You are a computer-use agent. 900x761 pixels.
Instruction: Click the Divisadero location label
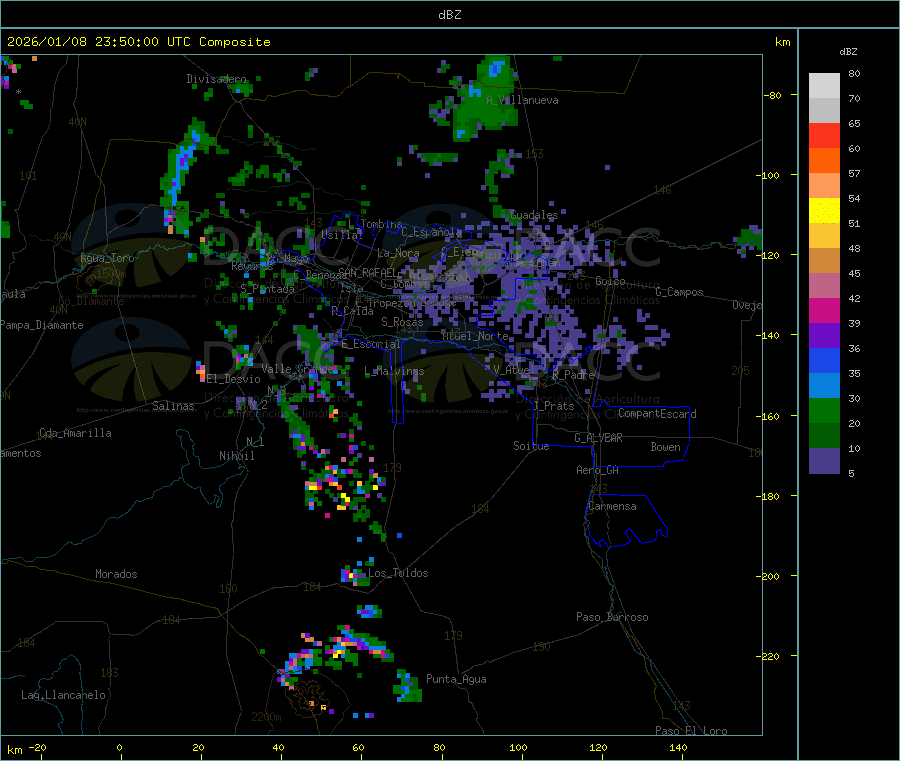tap(216, 79)
